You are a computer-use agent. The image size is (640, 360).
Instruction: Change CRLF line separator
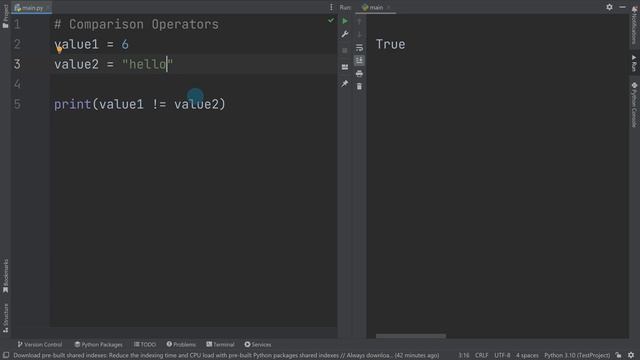point(481,356)
